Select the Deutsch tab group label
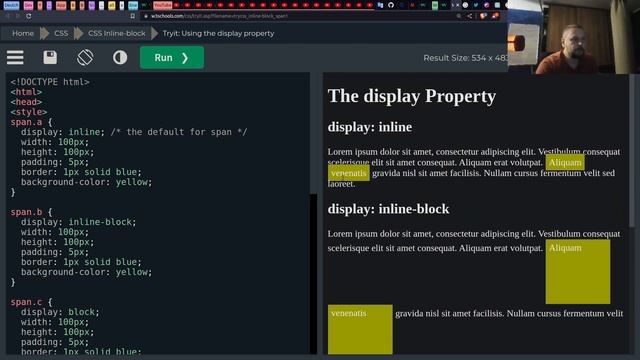The image size is (640, 360). (11, 5)
